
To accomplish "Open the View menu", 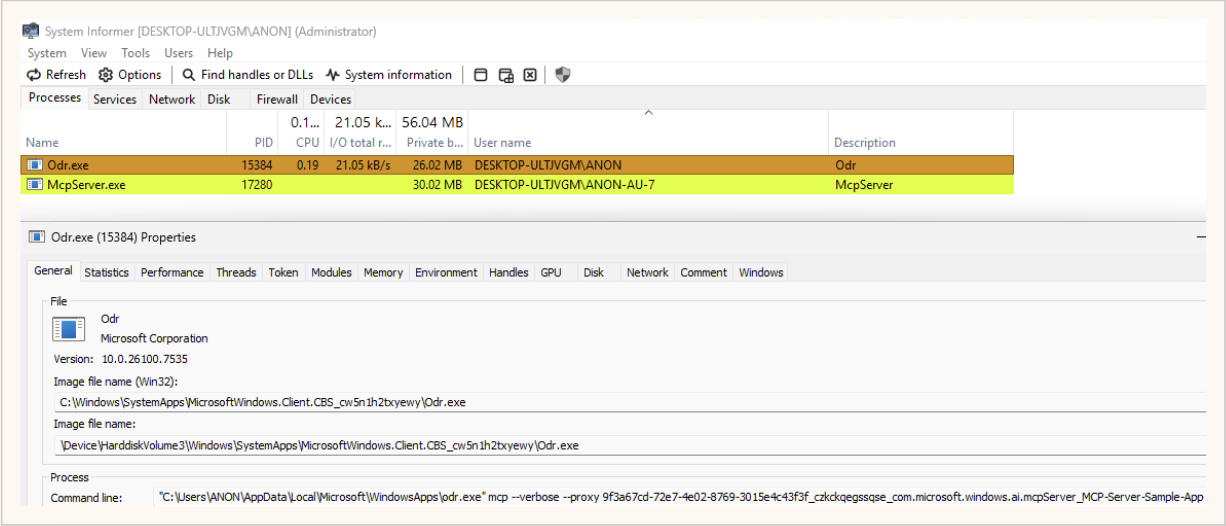I will (x=94, y=53).
